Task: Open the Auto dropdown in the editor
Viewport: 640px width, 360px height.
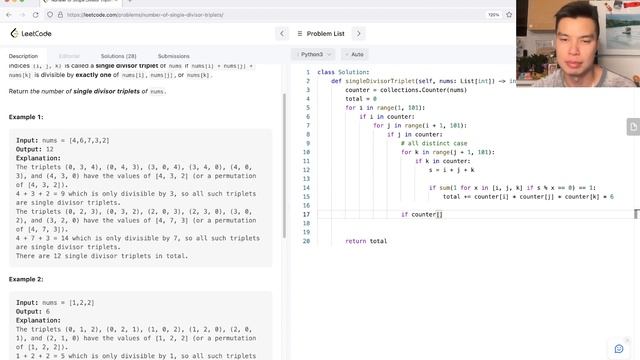Action: 355,54
